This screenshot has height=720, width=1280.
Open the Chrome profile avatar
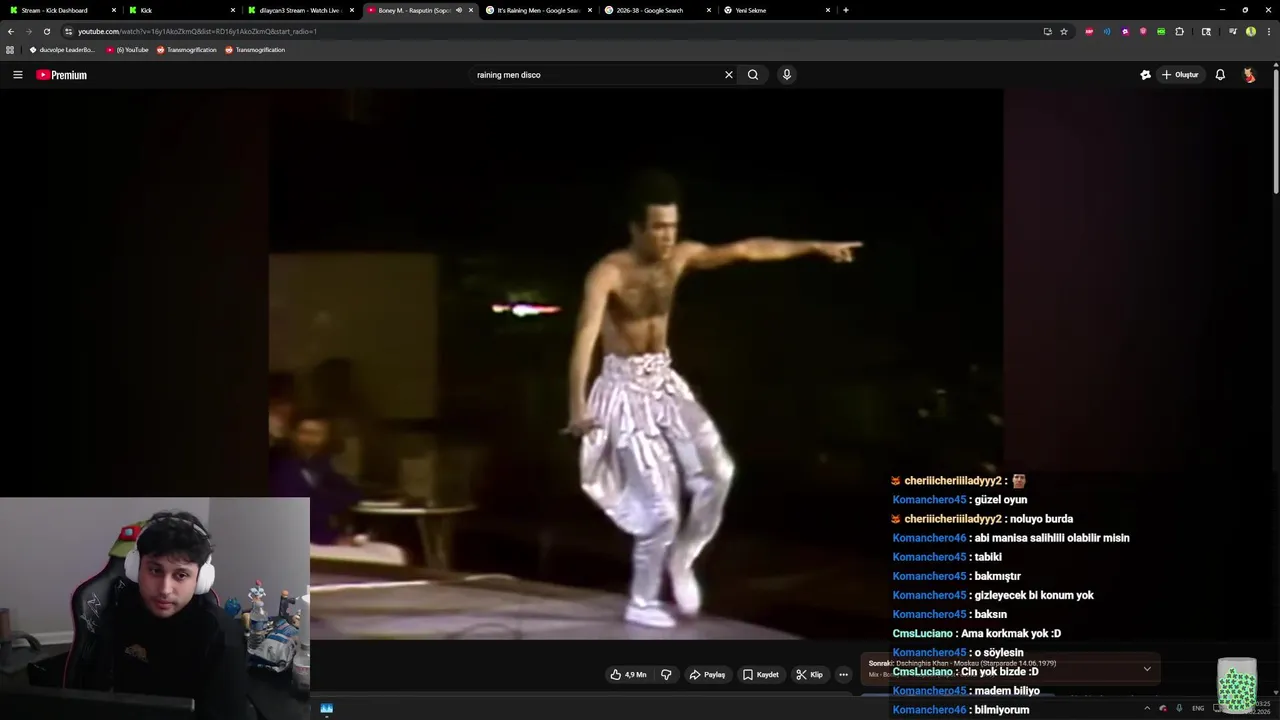1251,31
